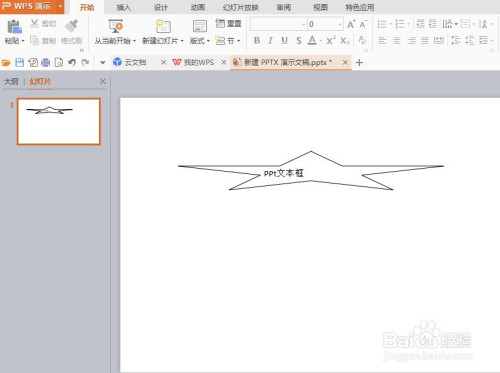500x373 pixels.
Task: Increase font size with A+ icon
Action: click(x=351, y=24)
